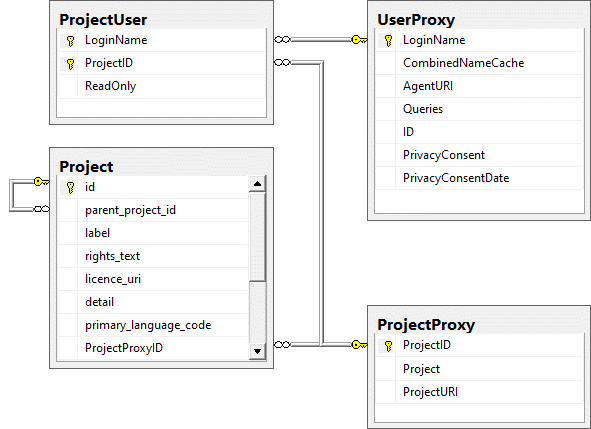Viewport: 591px width, 429px height.
Task: Select relationship key endpoint at ProjectProxy table
Action: (x=359, y=345)
